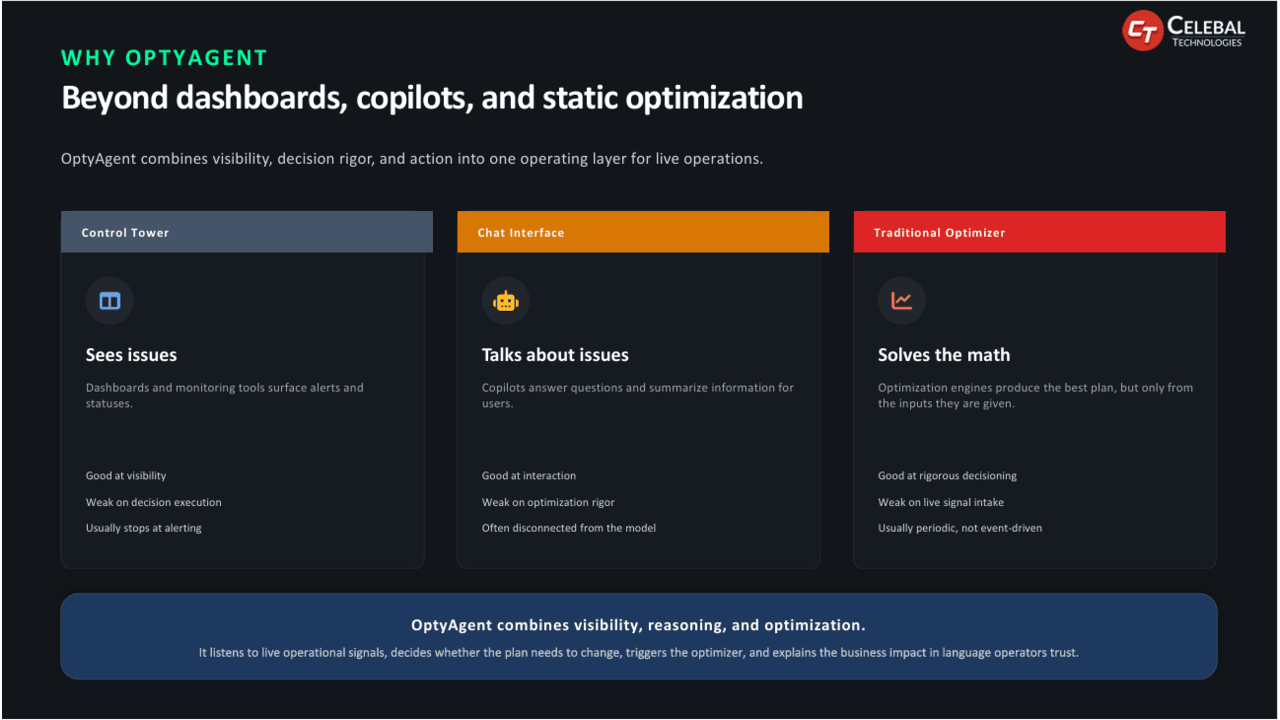Click Weak on optimization rigor line
Viewport: 1280px width, 720px height.
[548, 502]
